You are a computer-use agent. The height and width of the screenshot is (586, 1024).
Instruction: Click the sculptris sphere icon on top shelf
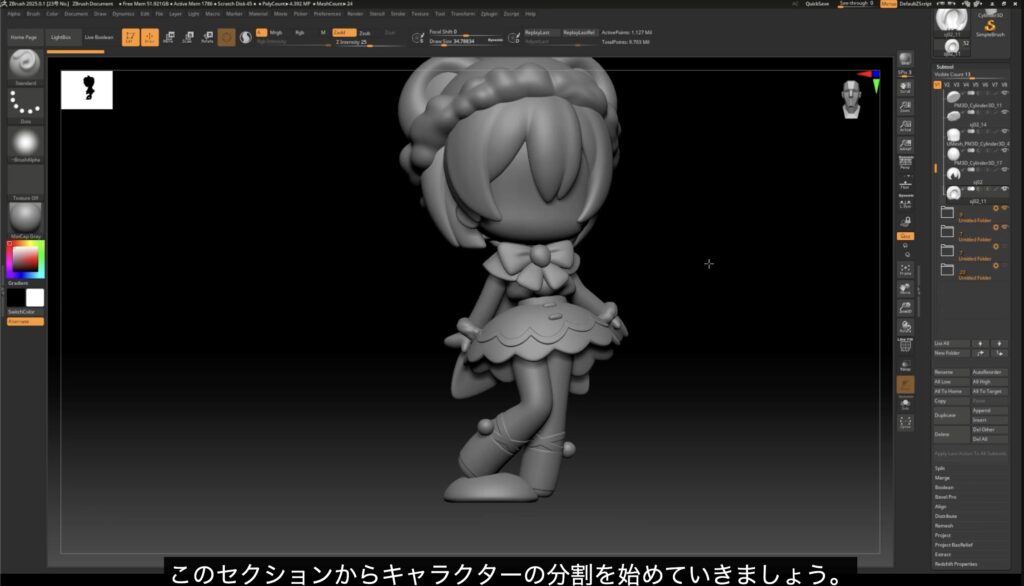click(x=246, y=38)
